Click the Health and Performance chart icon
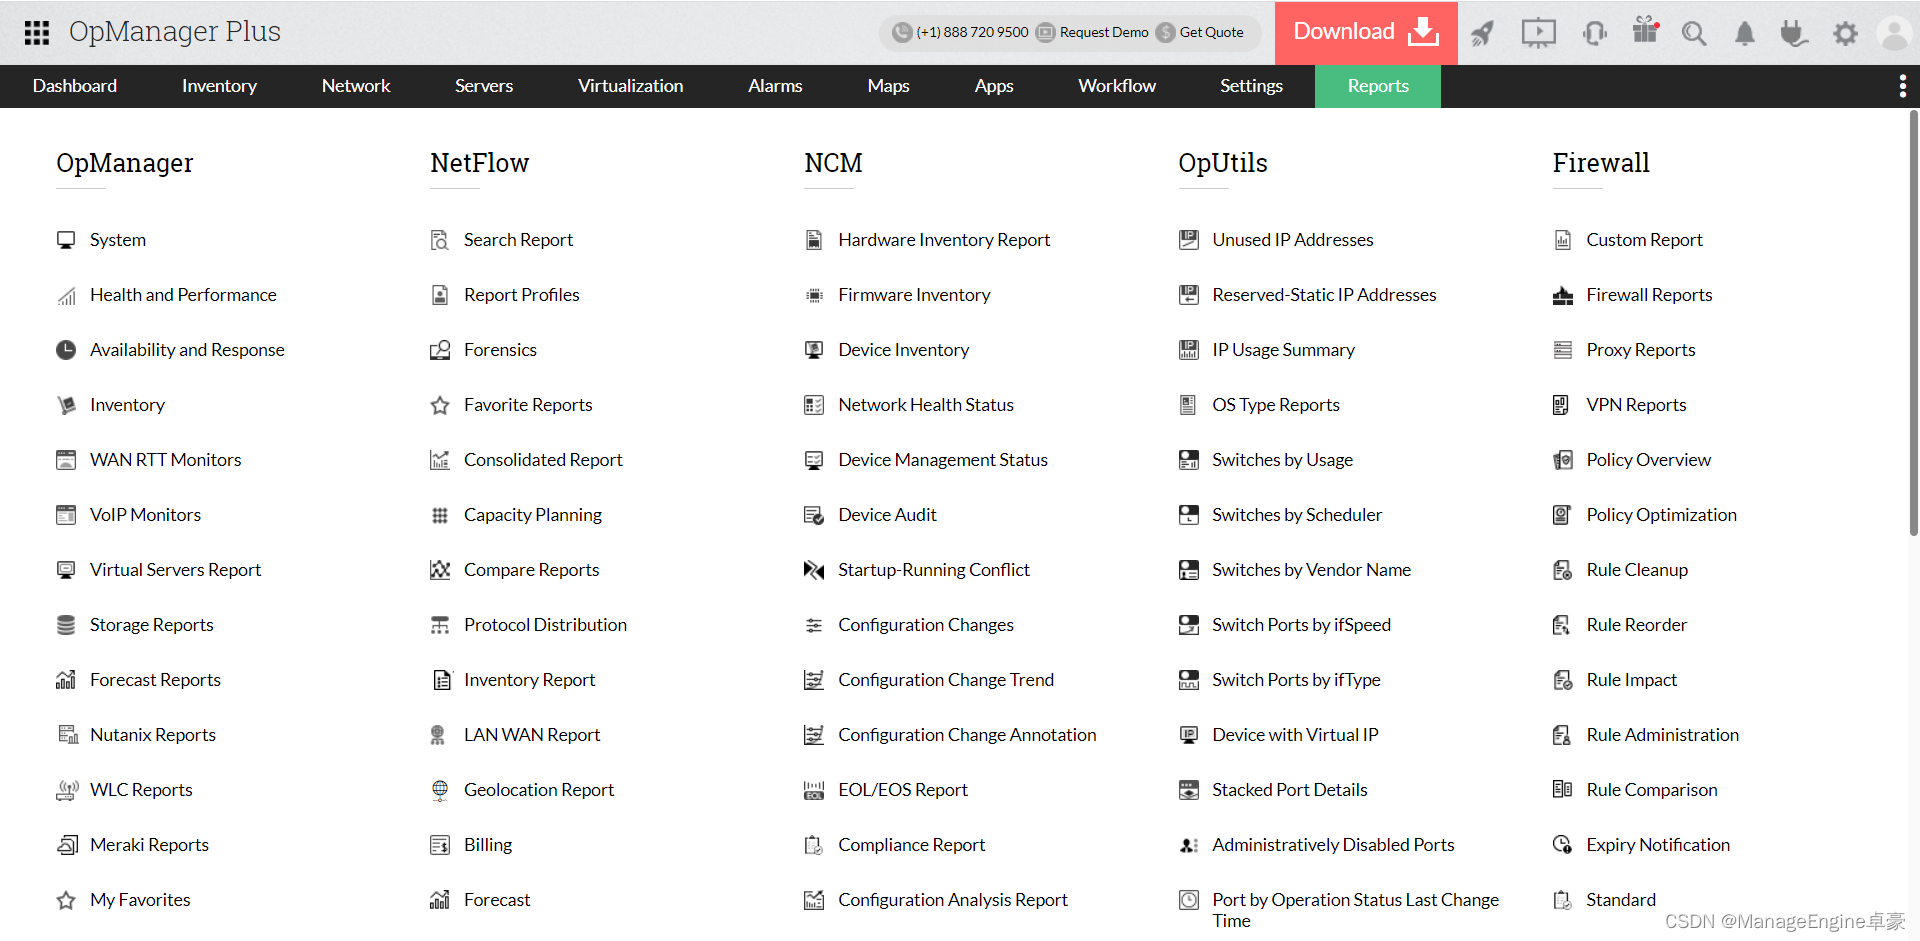 (x=66, y=295)
